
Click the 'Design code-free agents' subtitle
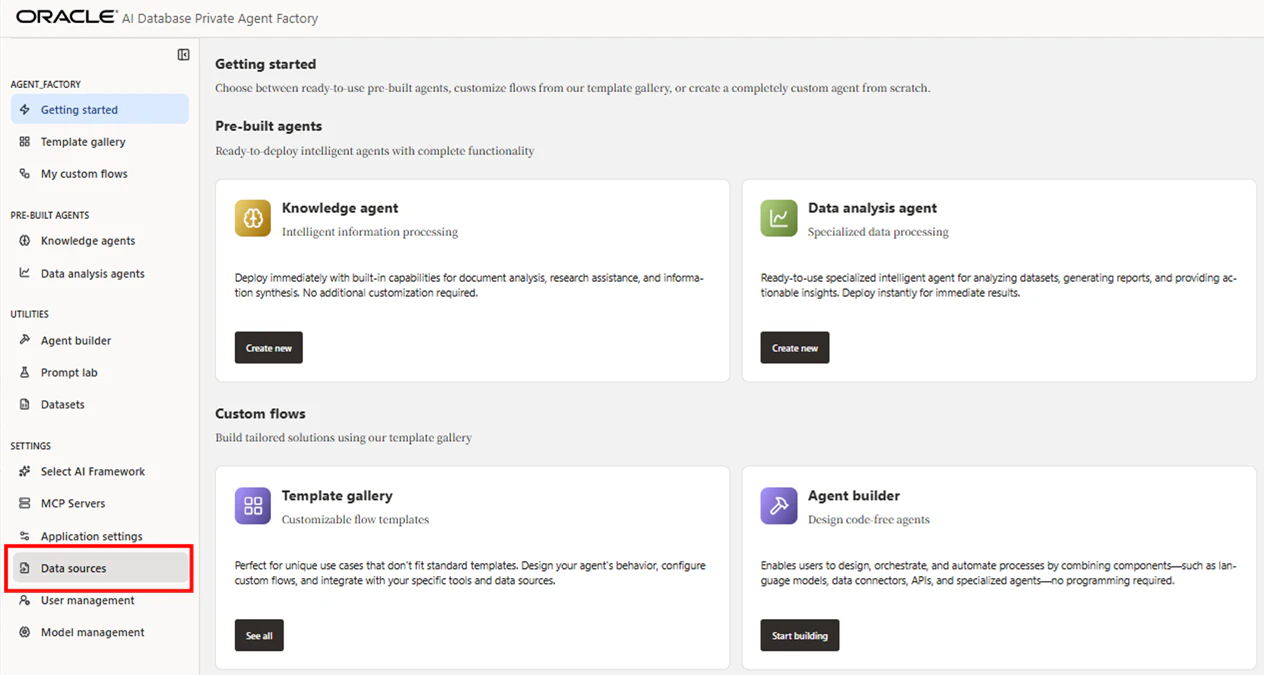click(869, 520)
